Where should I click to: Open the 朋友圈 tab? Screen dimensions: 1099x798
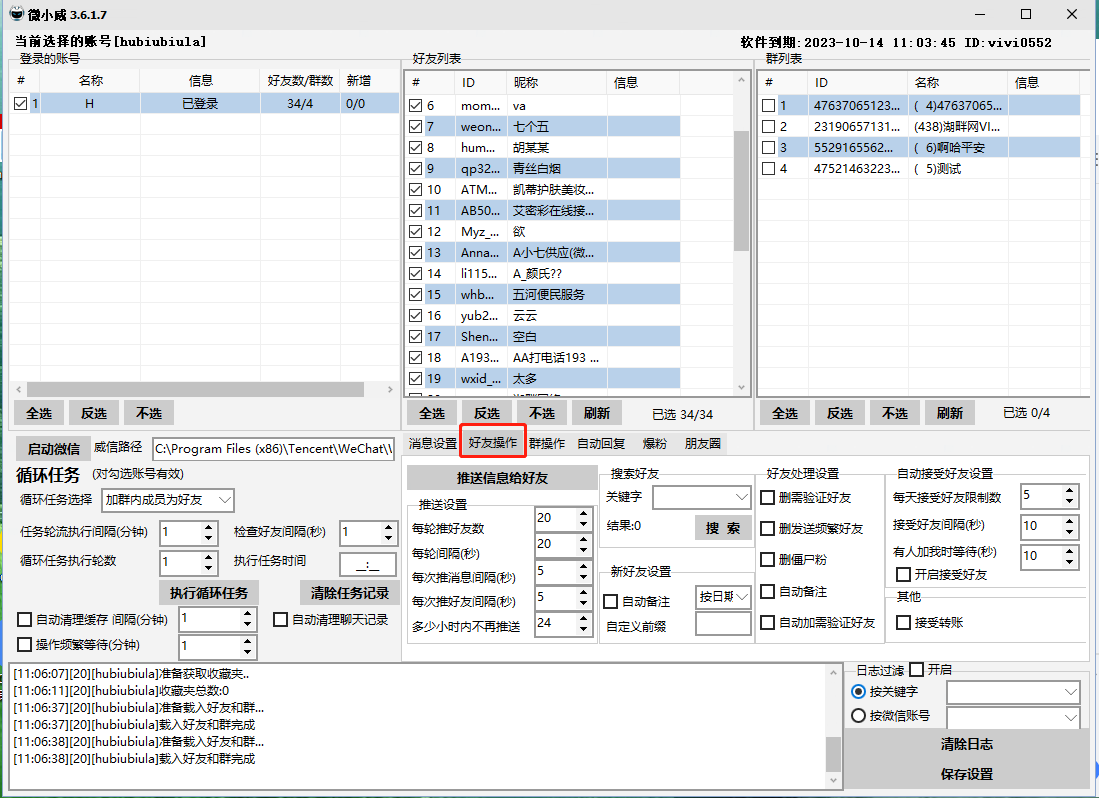click(x=702, y=443)
